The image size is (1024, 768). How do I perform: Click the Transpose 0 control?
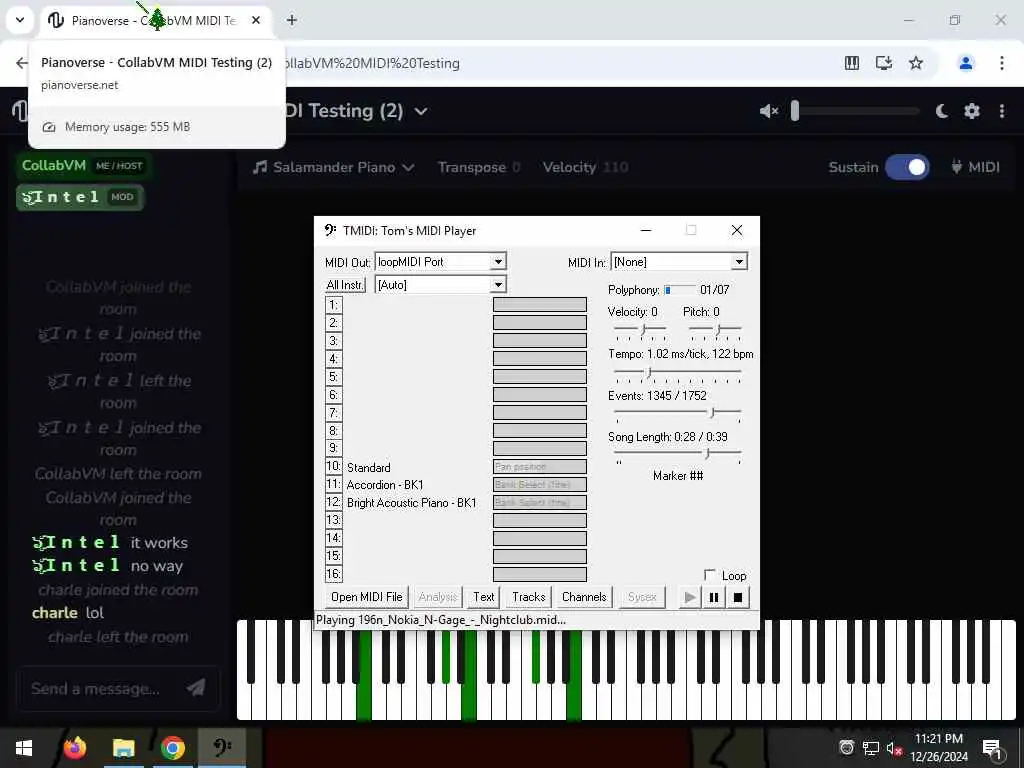click(x=479, y=167)
